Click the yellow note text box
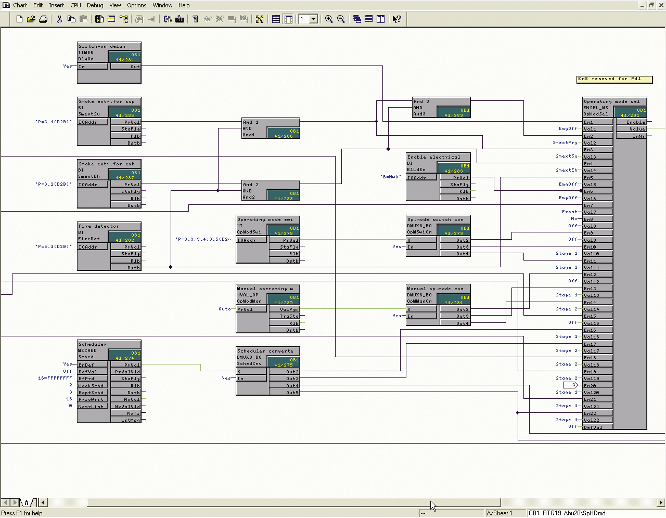The image size is (666, 518). [x=613, y=78]
